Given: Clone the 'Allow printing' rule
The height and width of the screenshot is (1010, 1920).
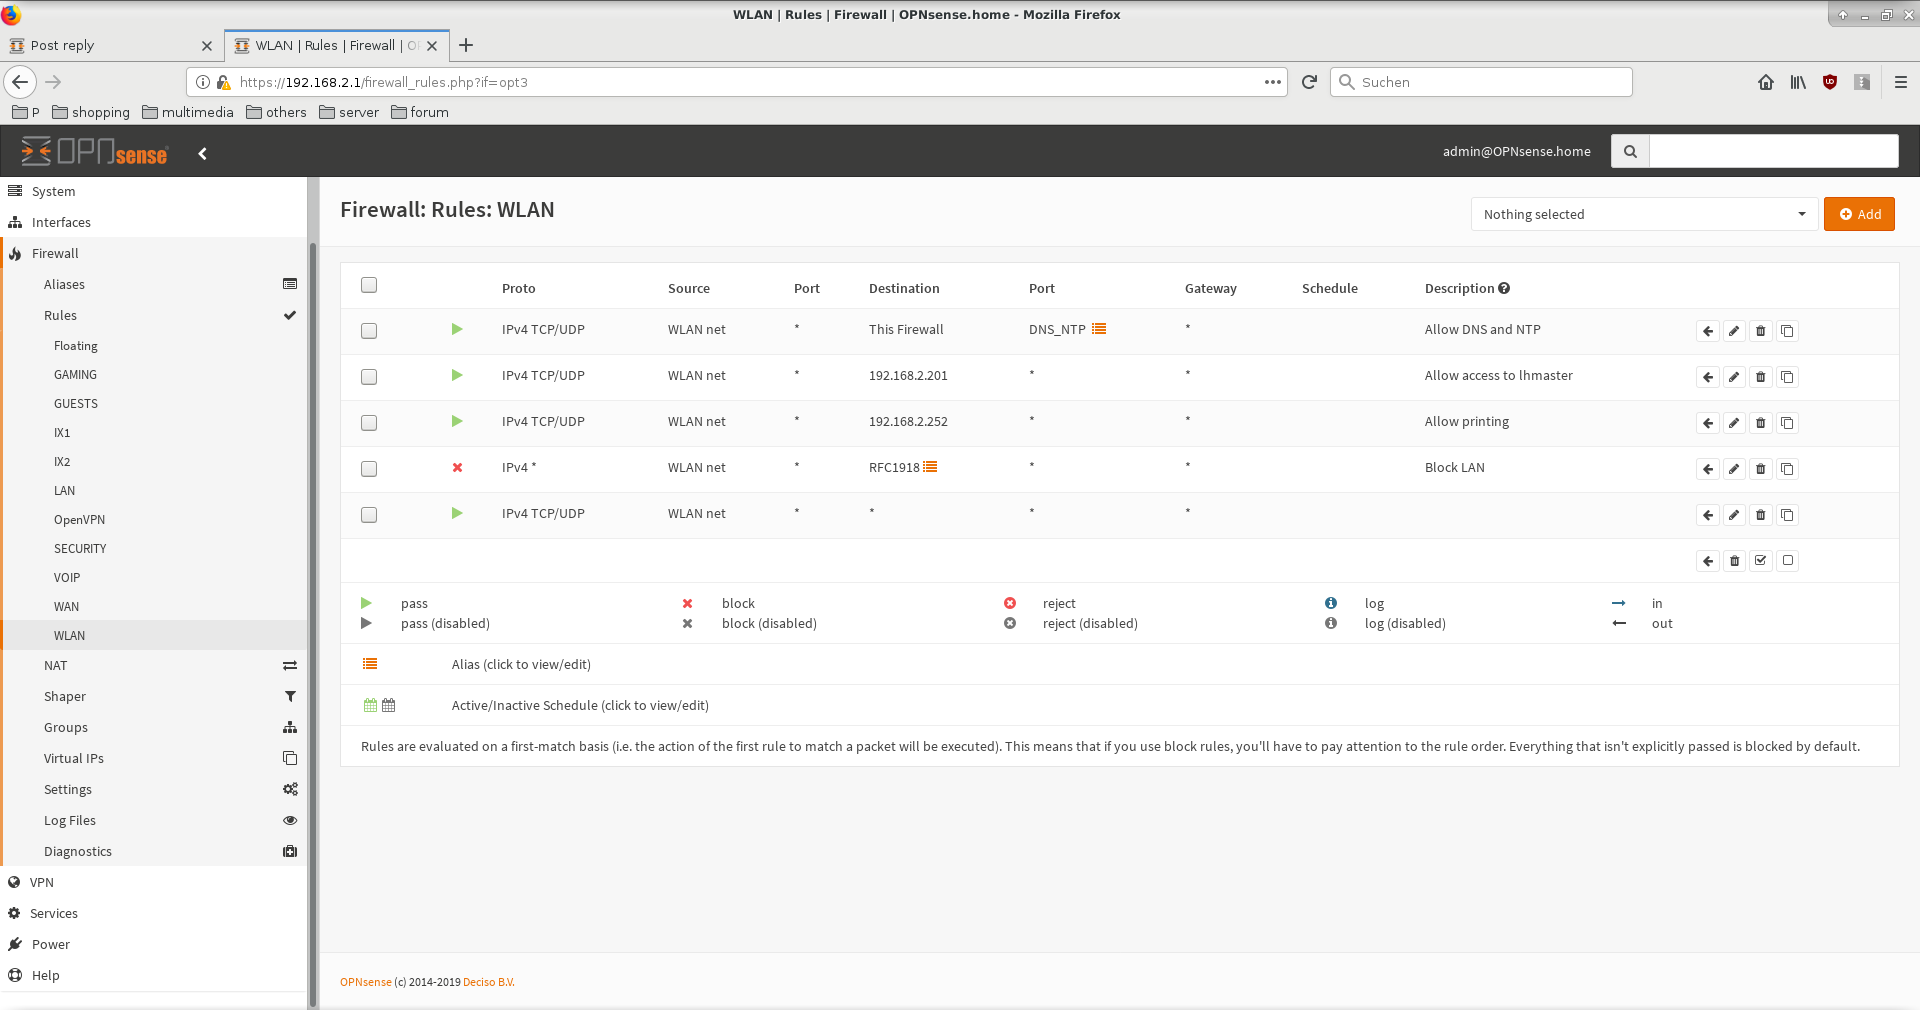Looking at the screenshot, I should (x=1787, y=423).
